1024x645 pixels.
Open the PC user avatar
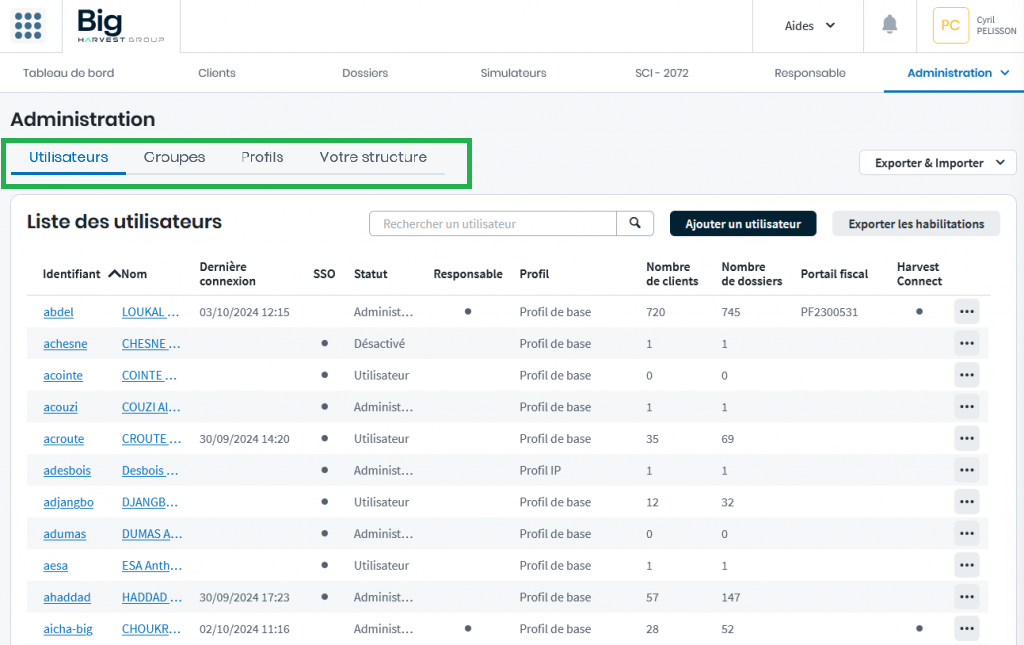coord(950,26)
